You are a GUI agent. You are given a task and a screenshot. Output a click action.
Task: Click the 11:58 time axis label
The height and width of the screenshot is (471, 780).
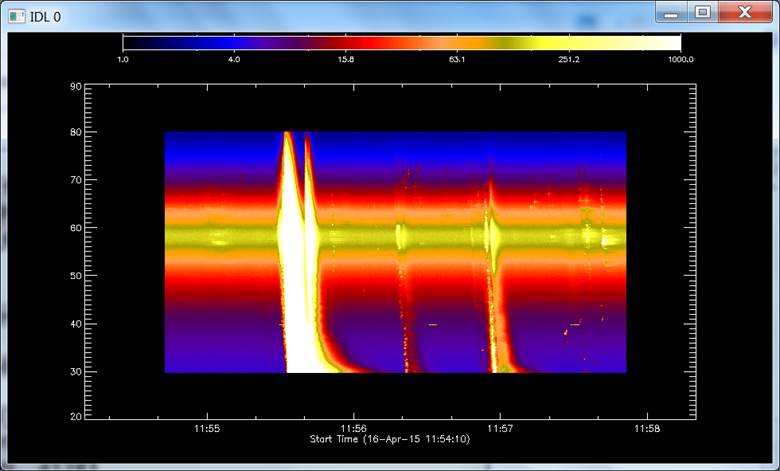(x=646, y=428)
